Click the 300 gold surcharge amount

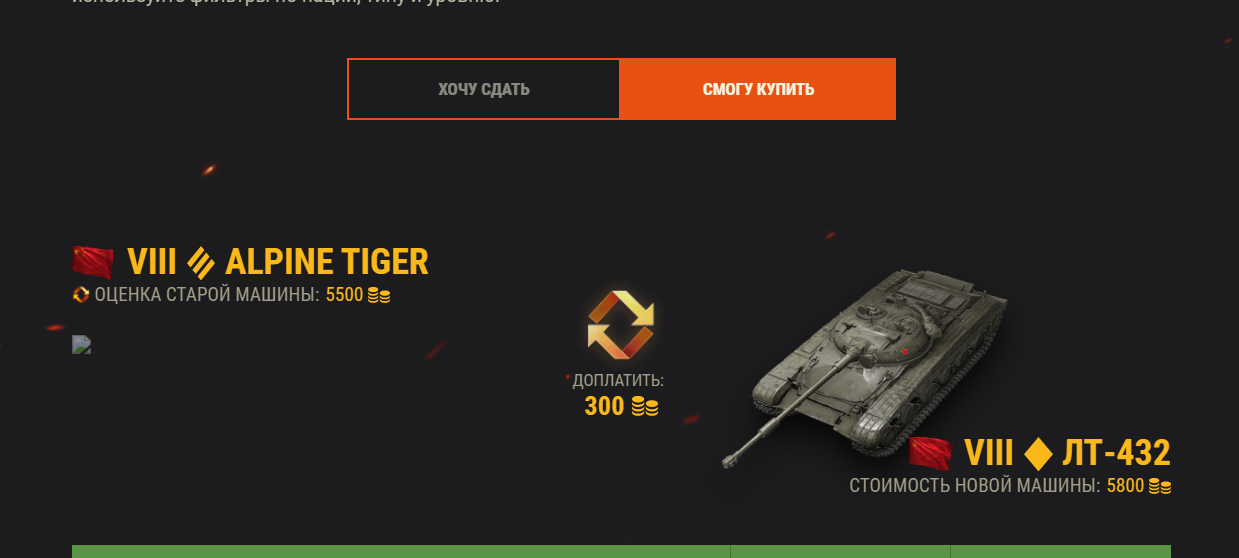click(604, 407)
